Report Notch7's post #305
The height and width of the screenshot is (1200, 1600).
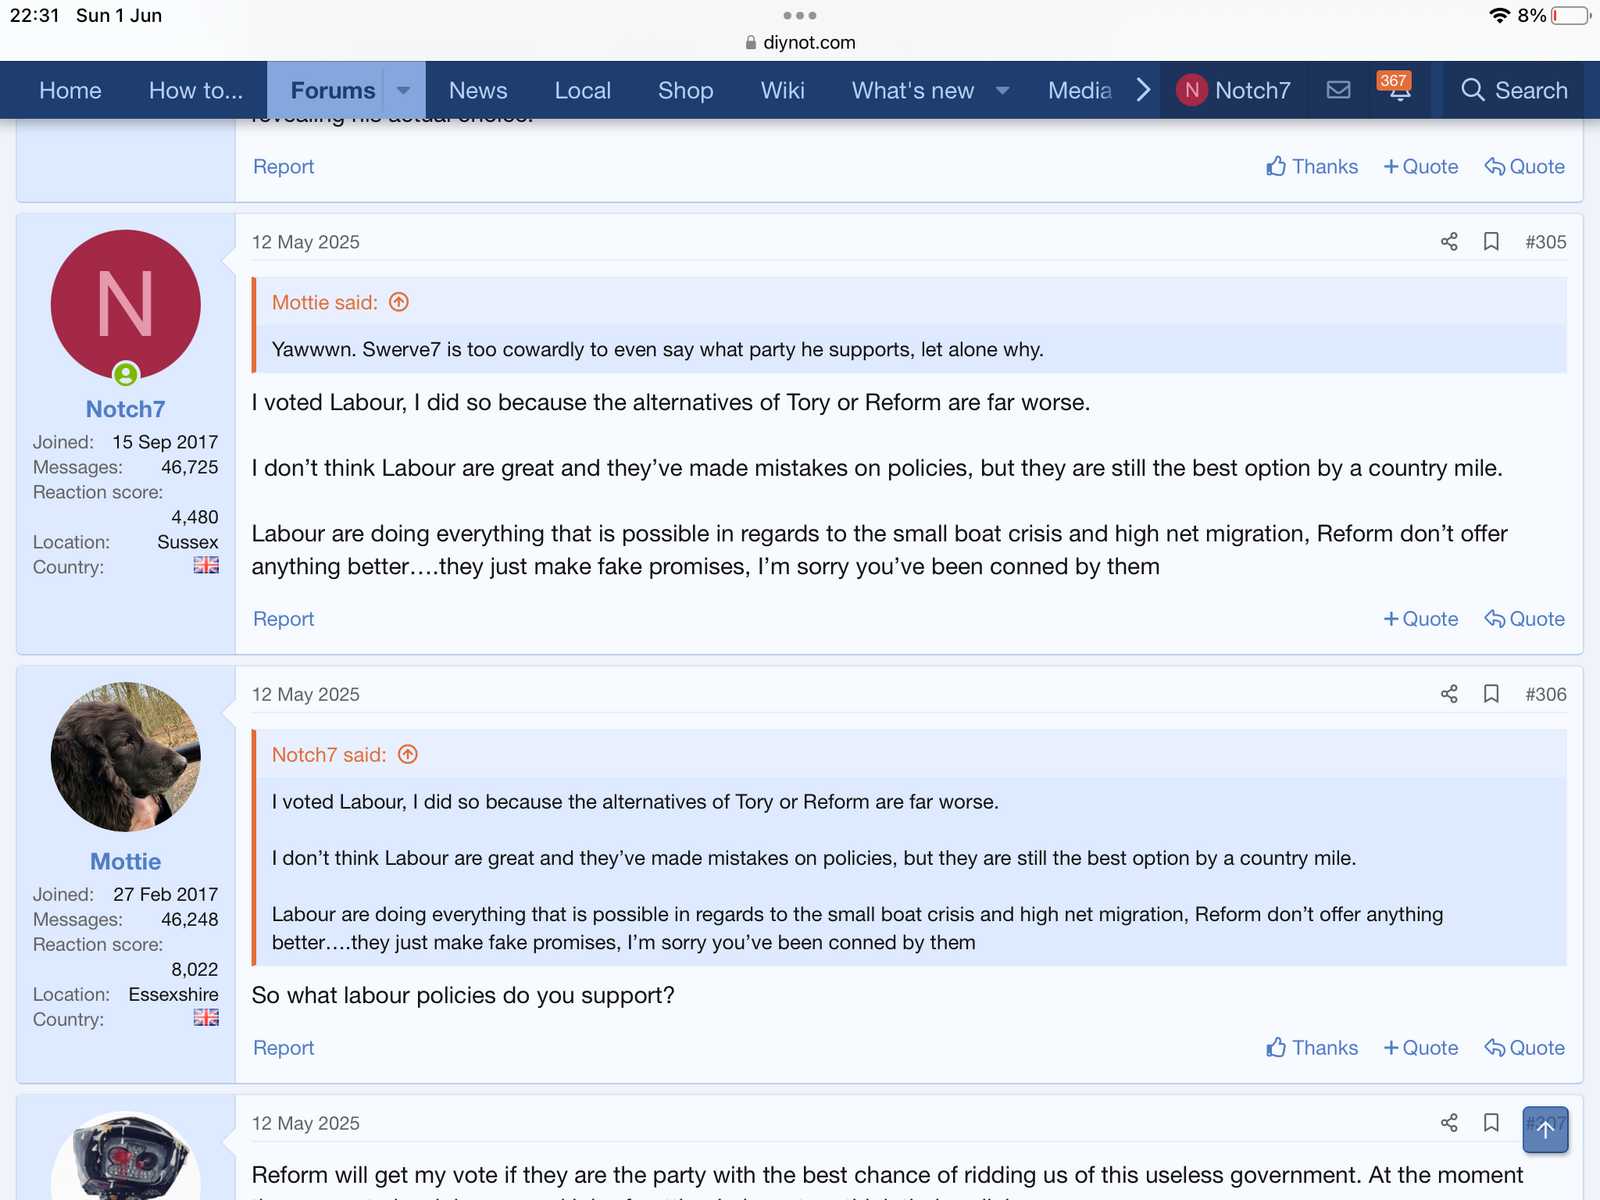tap(283, 619)
